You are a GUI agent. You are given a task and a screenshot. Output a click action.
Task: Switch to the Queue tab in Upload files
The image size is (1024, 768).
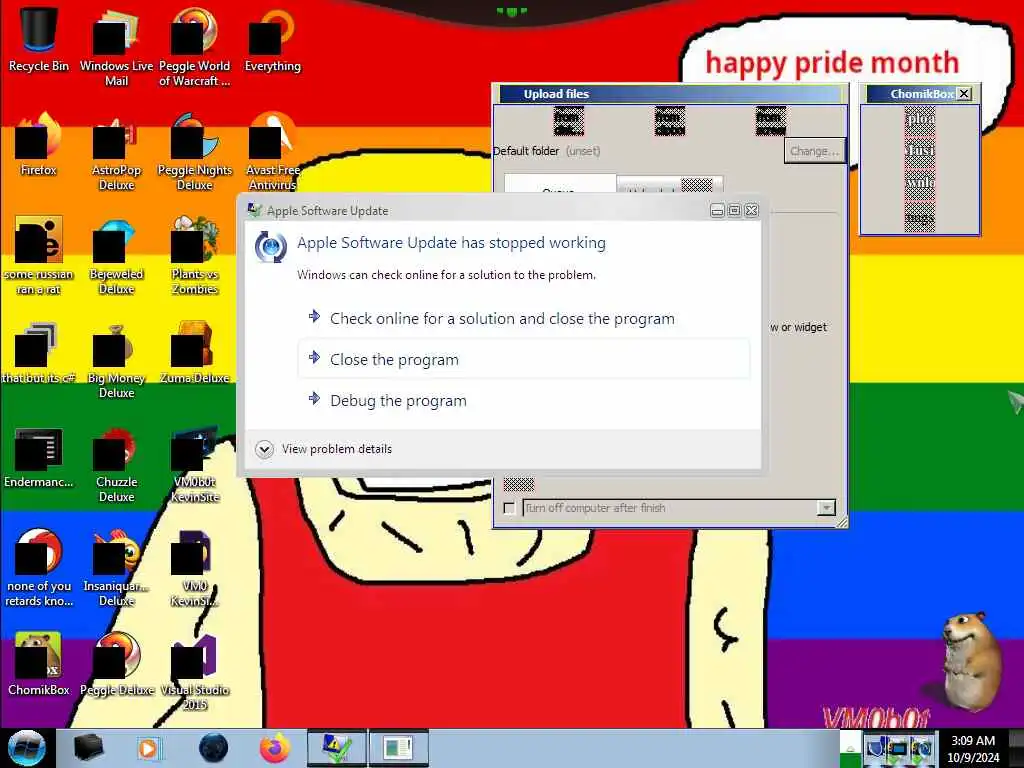pos(560,184)
